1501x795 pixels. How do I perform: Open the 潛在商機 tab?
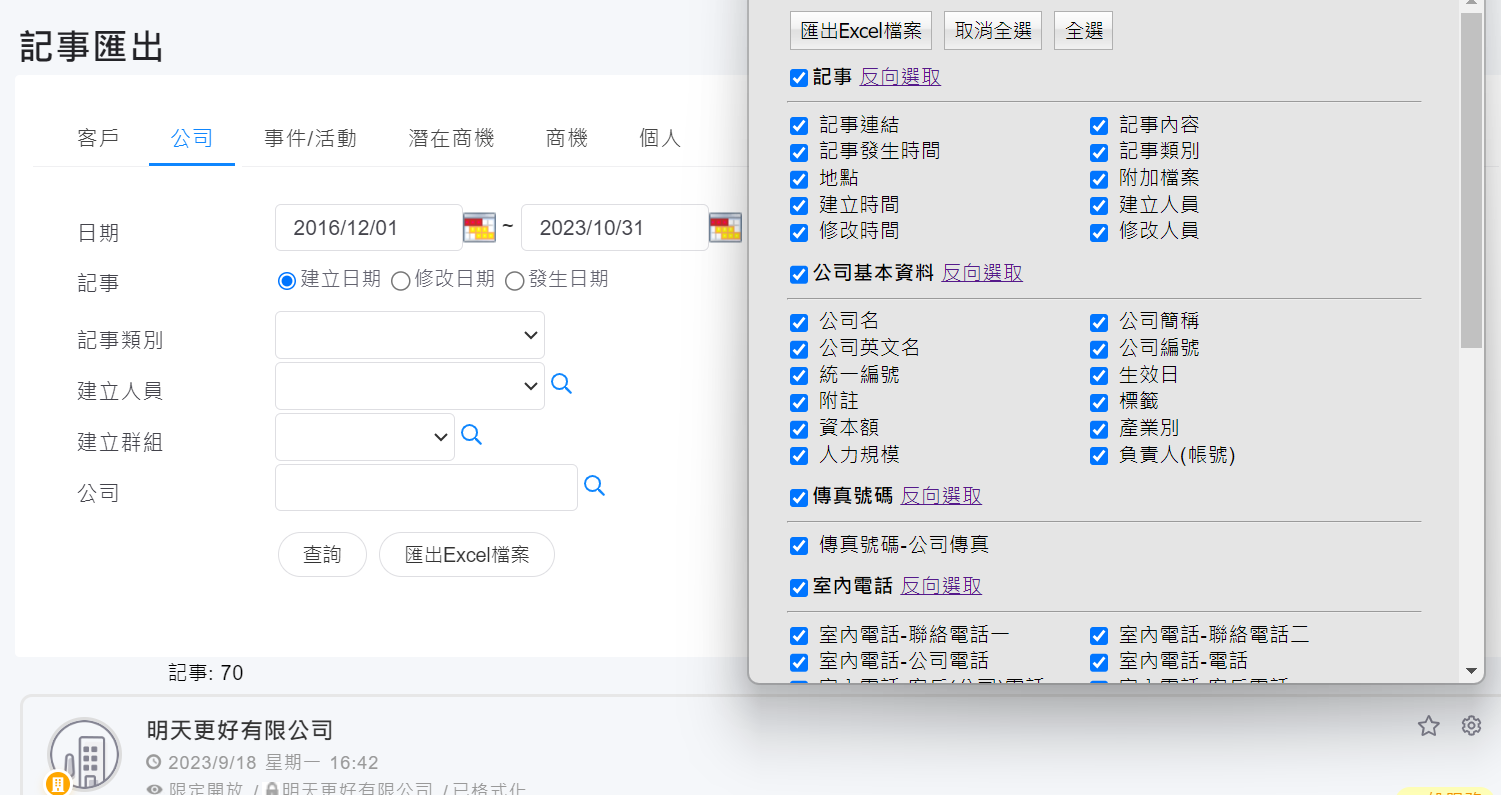[x=451, y=139]
